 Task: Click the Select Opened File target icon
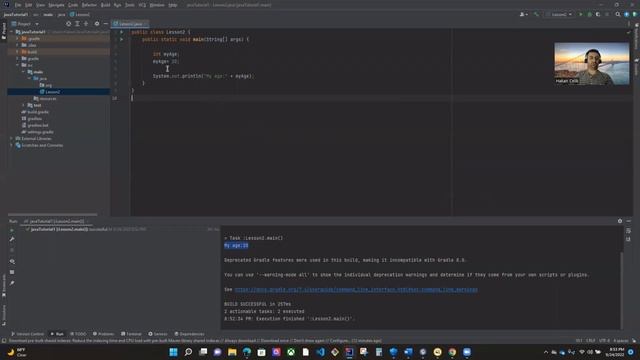[x=69, y=24]
